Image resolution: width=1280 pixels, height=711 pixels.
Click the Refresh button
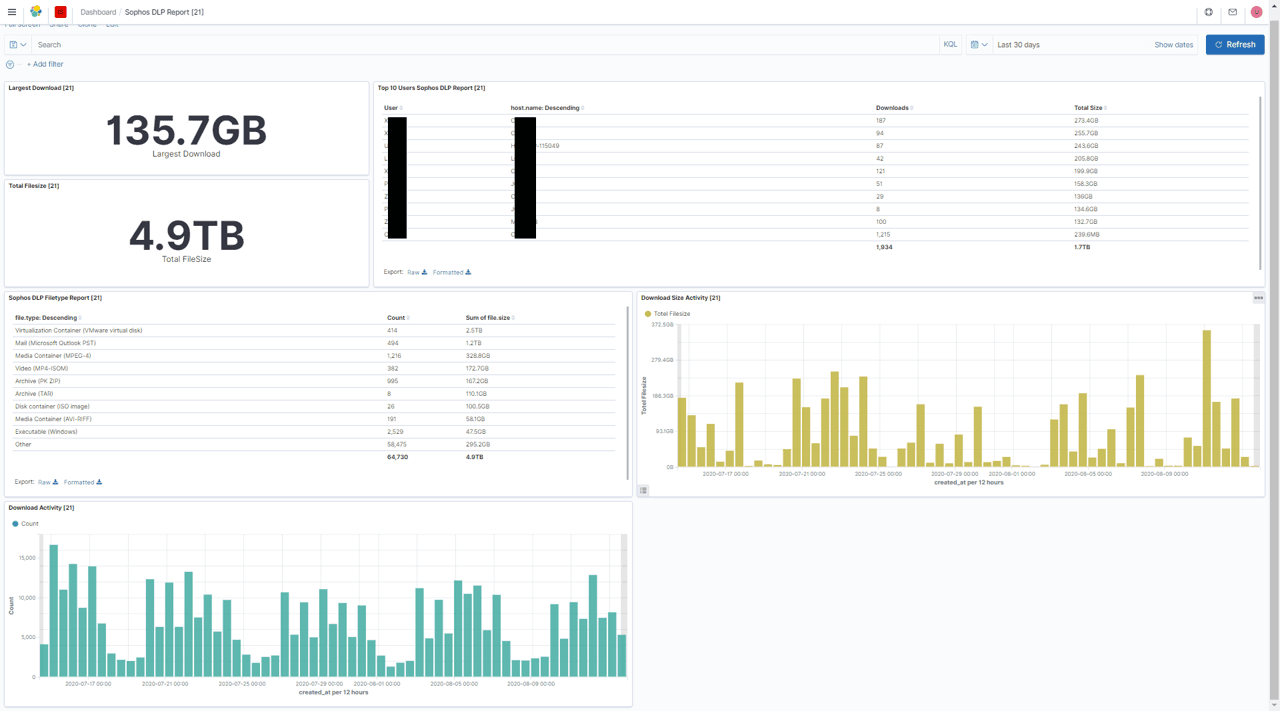click(x=1234, y=45)
